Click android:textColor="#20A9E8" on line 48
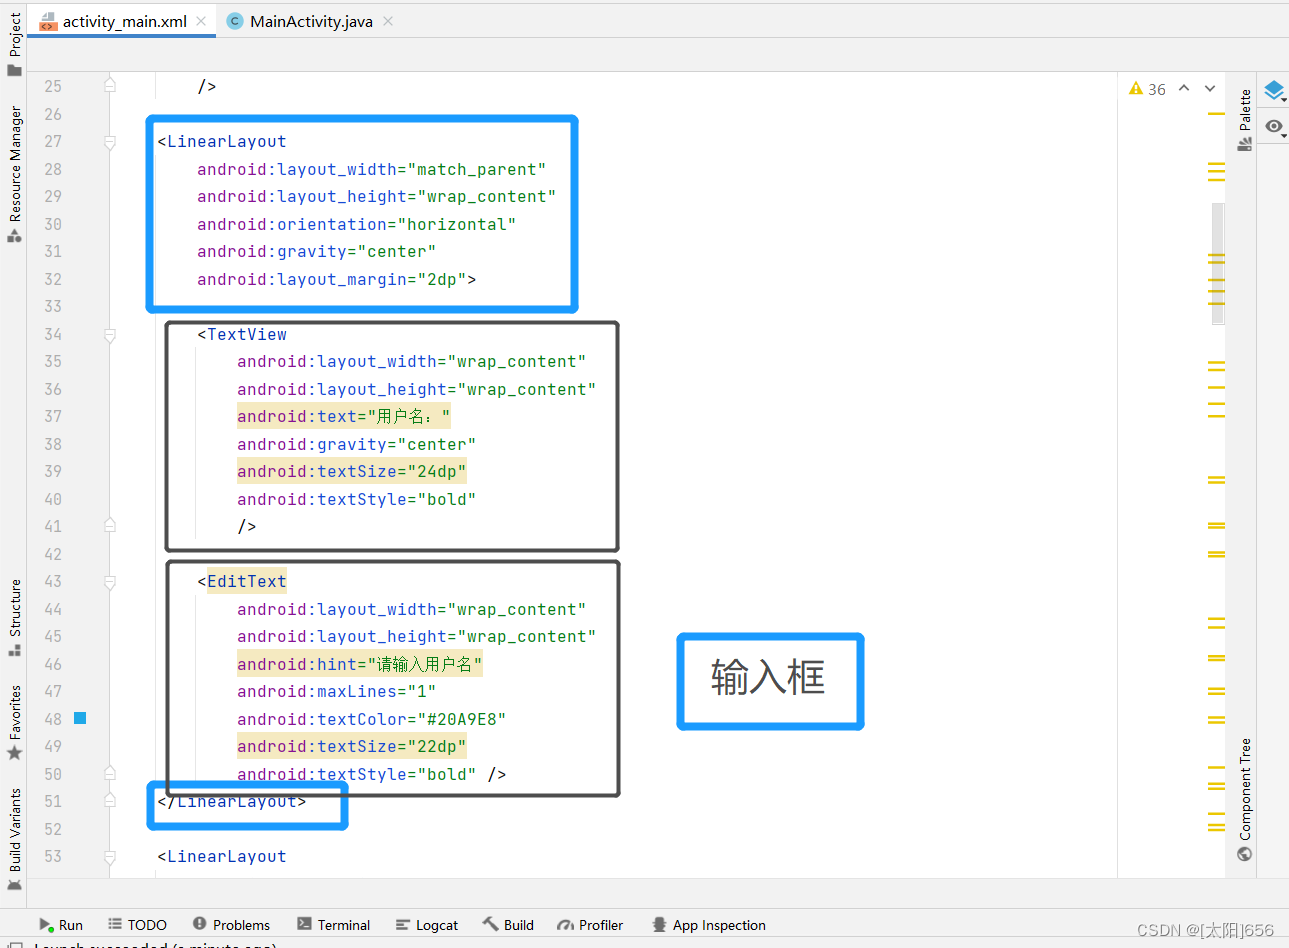 pos(372,719)
